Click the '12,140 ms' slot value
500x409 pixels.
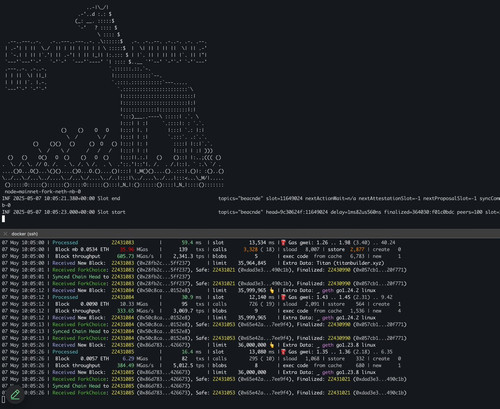(262, 297)
